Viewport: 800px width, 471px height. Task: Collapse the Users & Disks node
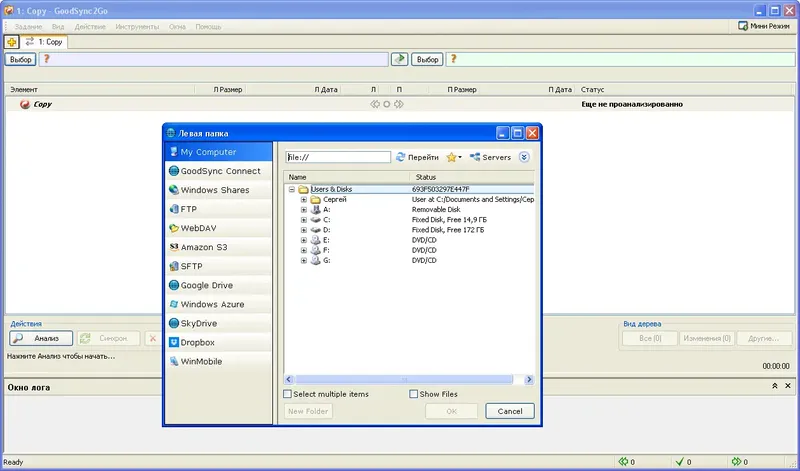click(x=291, y=189)
